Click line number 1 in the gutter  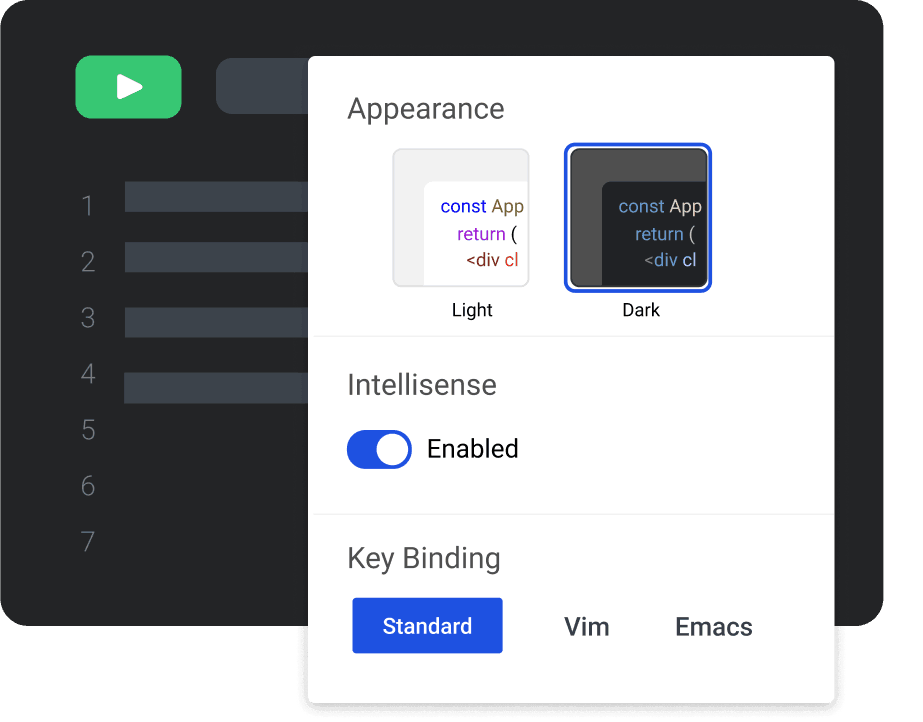point(88,207)
